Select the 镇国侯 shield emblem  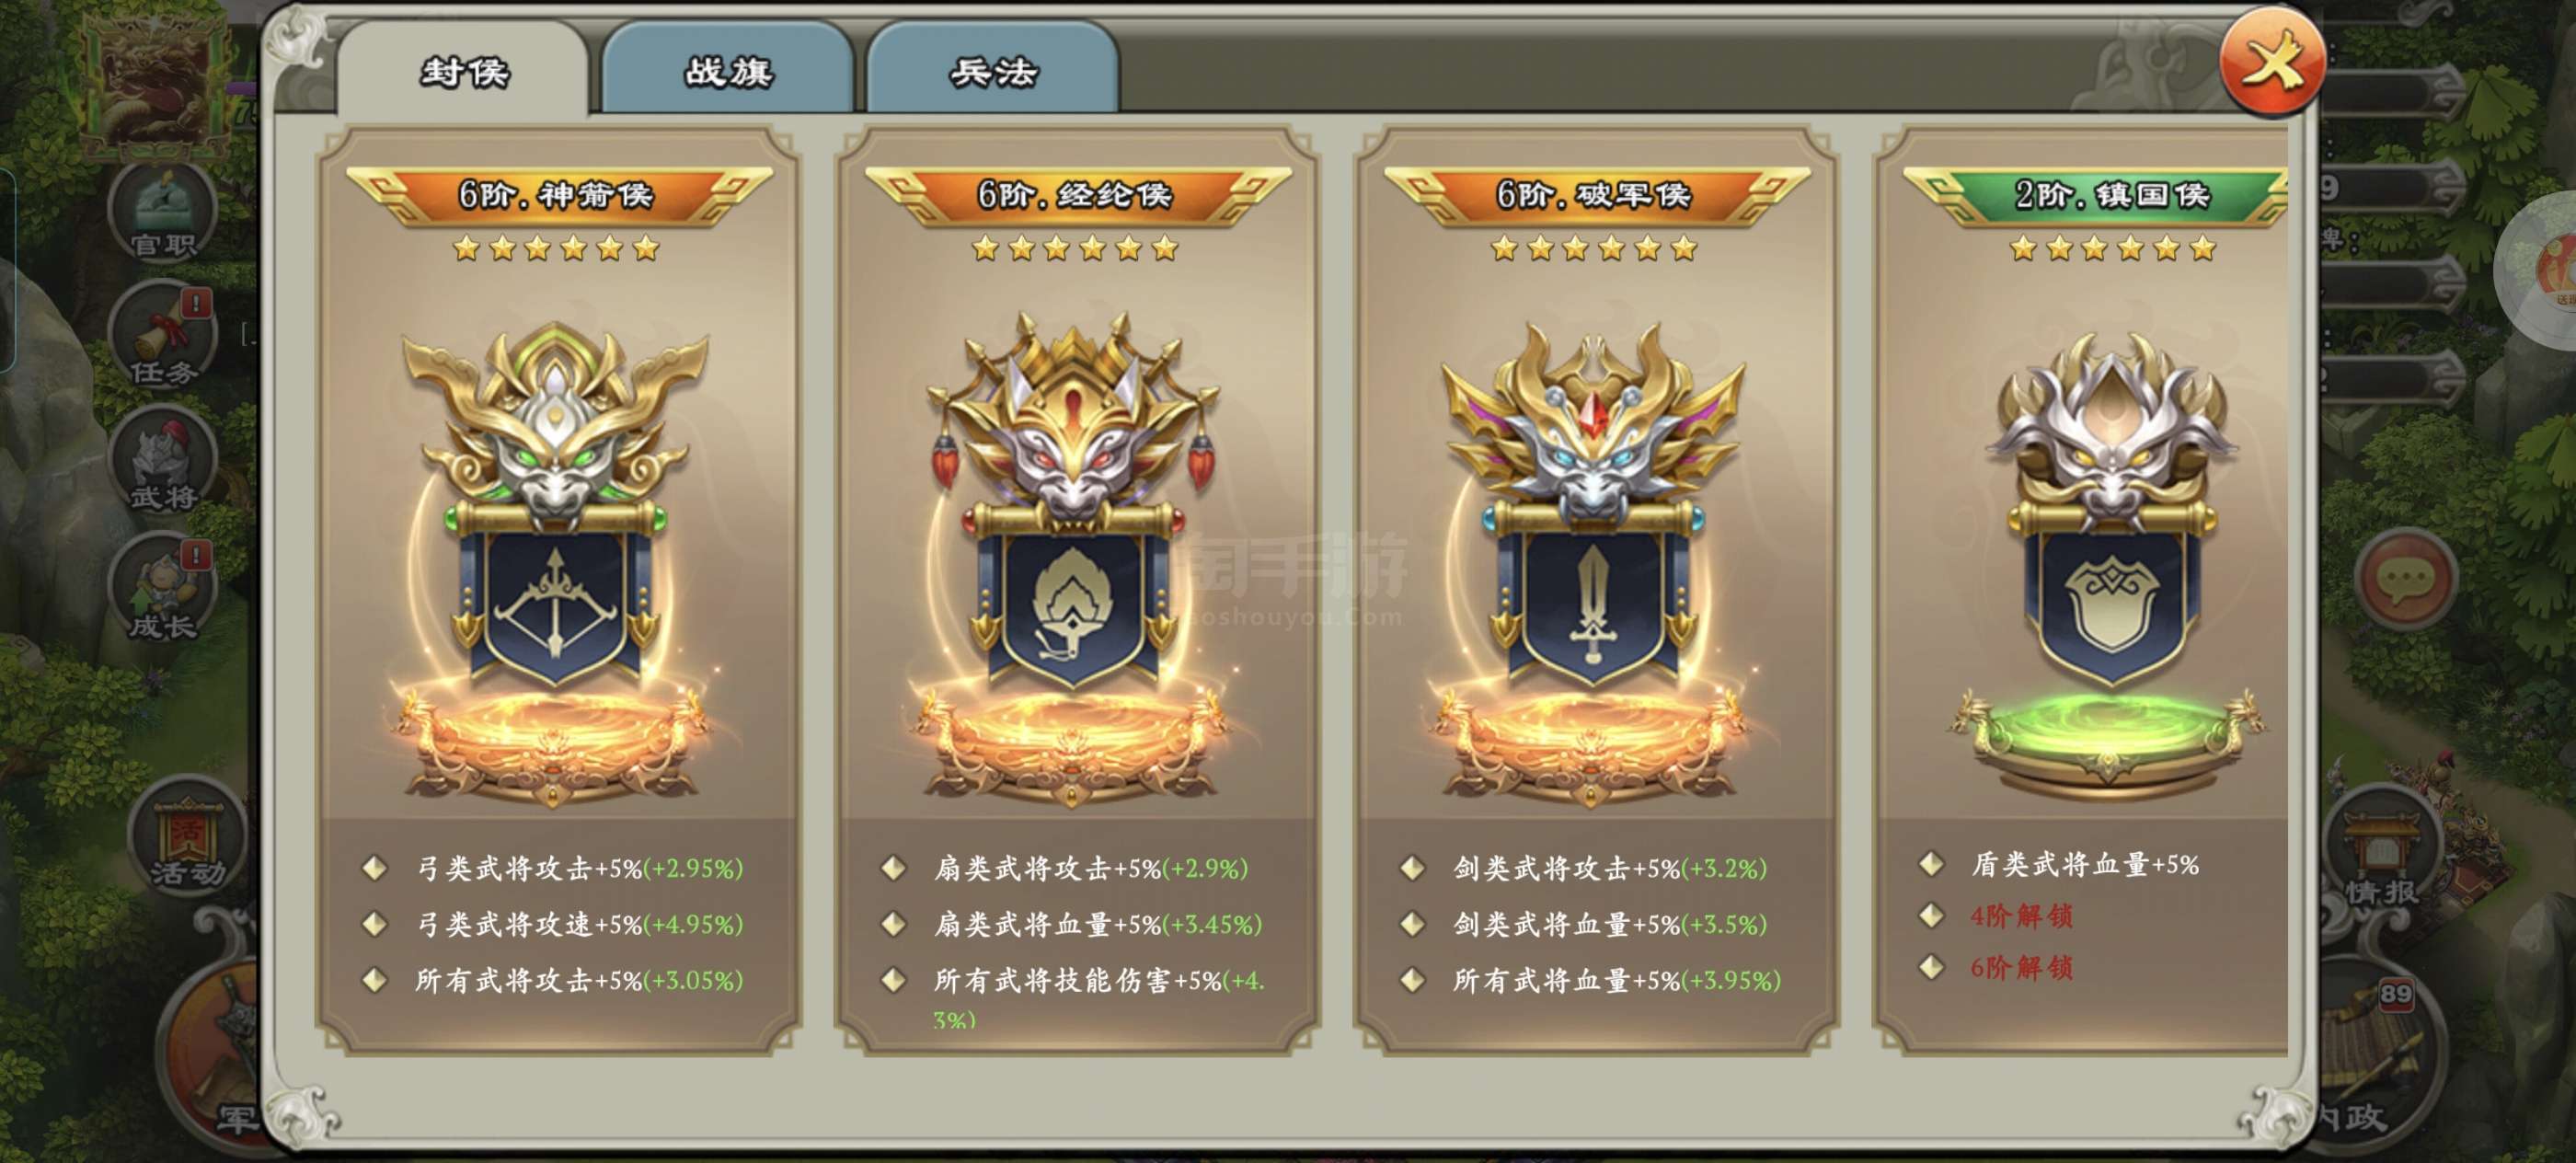2110,565
